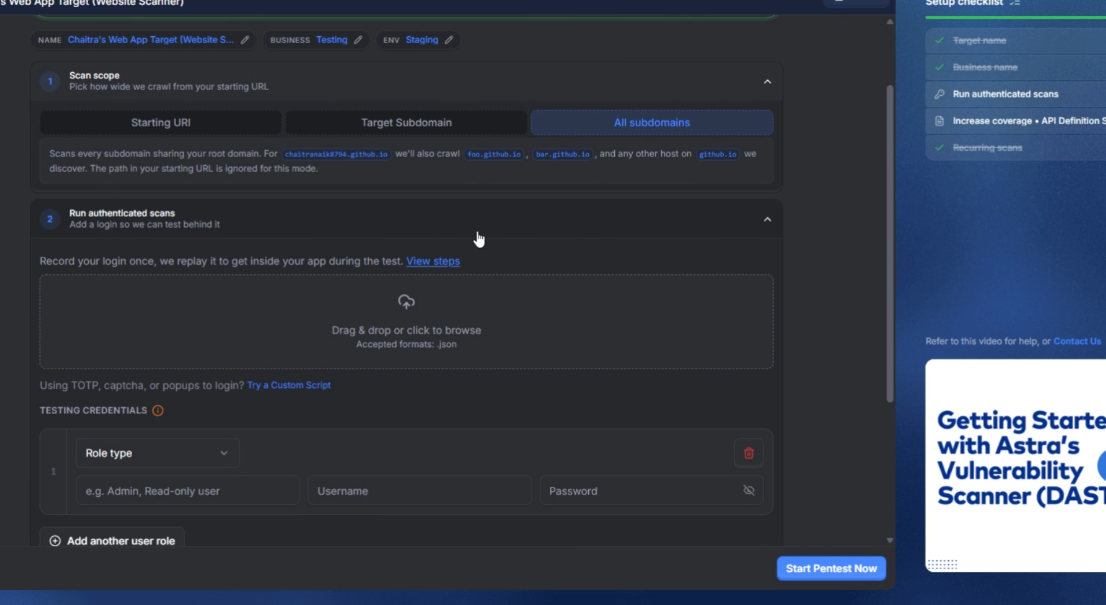The width and height of the screenshot is (1106, 605).
Task: Focus the Admin, Read-only user role field
Action: pyautogui.click(x=188, y=491)
